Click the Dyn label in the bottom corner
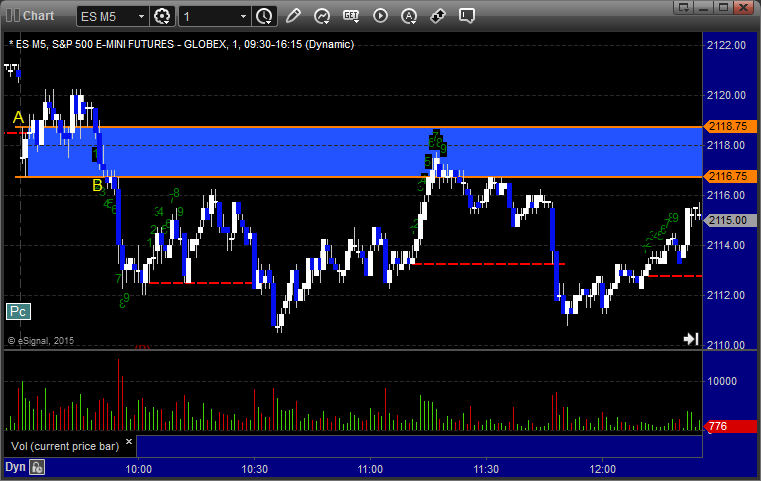This screenshot has width=761, height=481. (15, 467)
